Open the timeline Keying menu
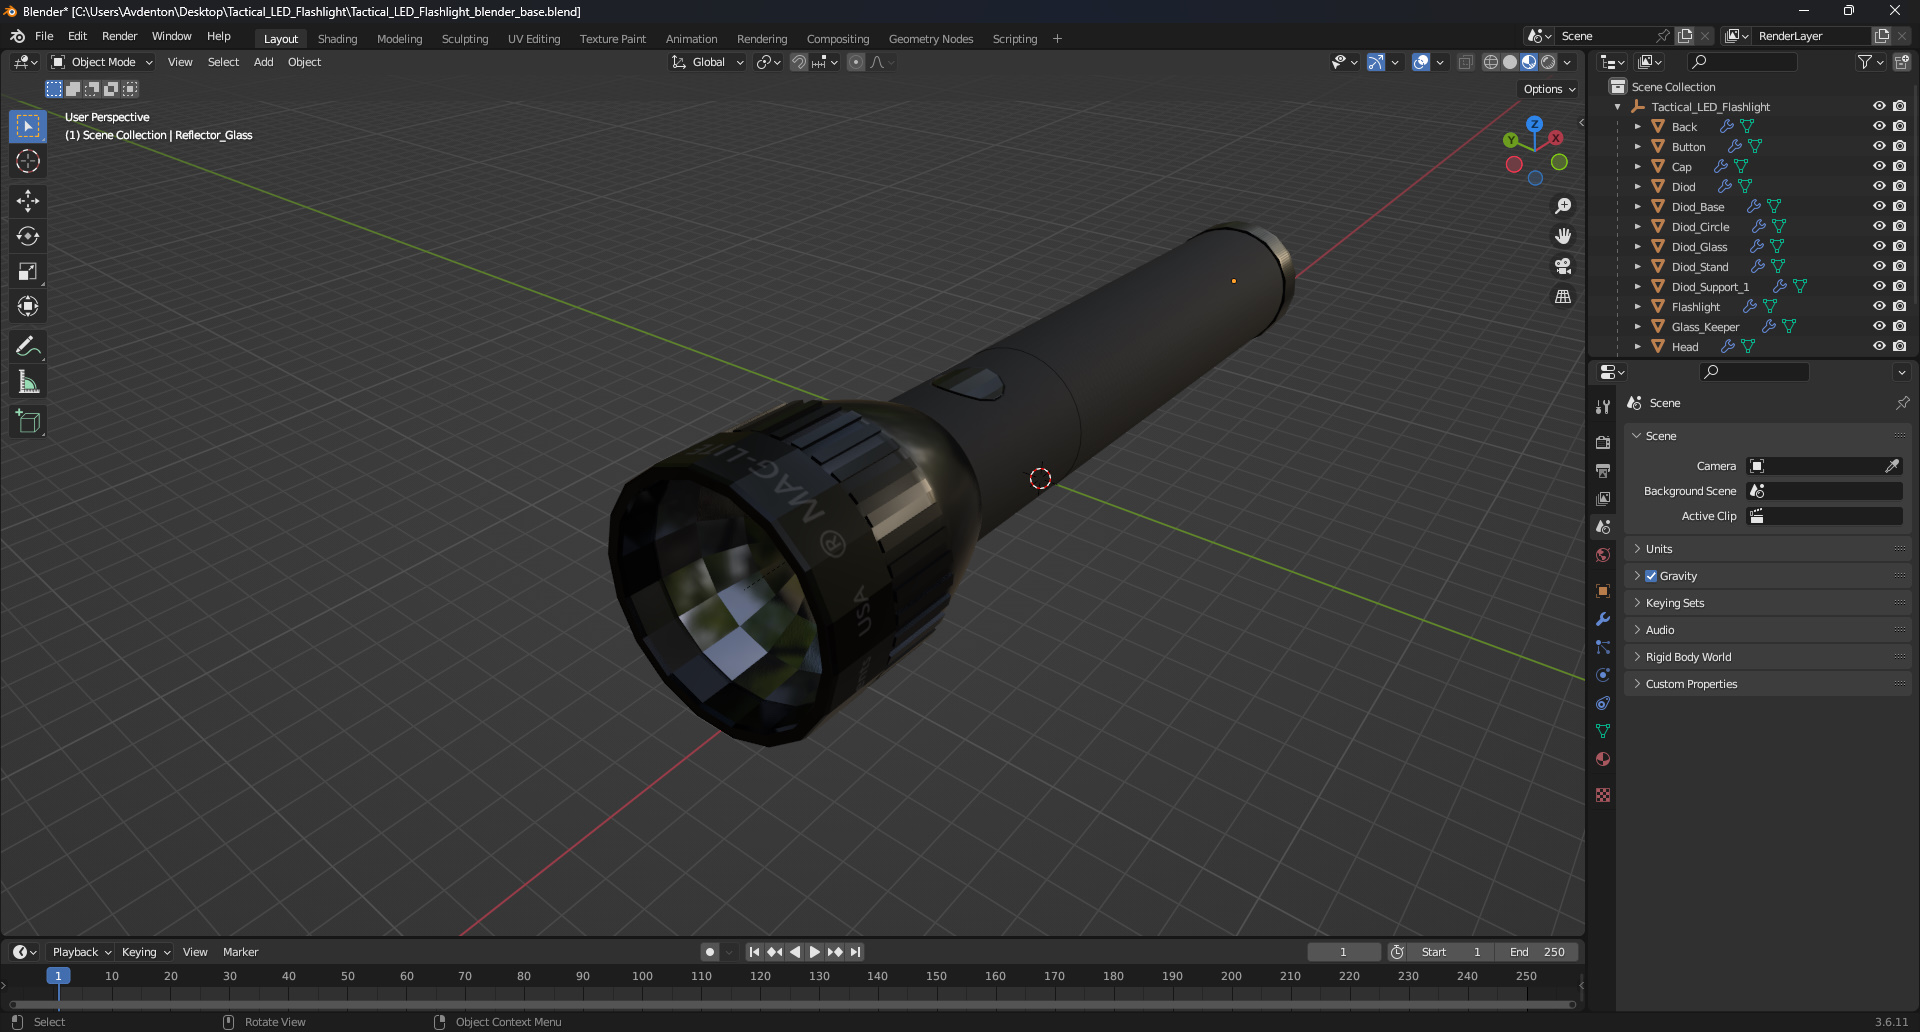Screen dimensions: 1920x1032 click(146, 952)
